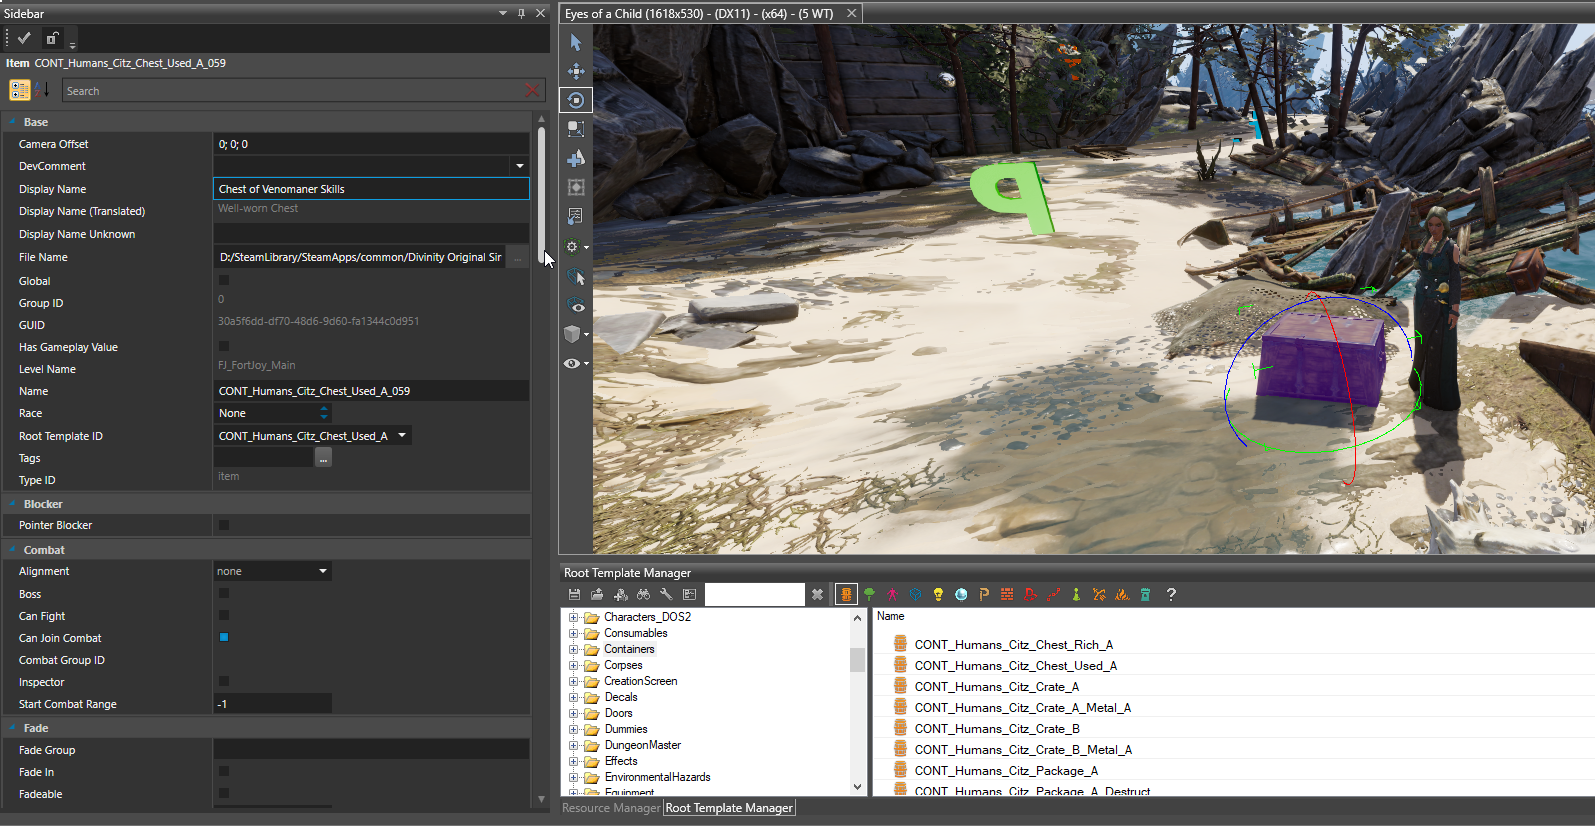Select the orange barrel item filter
This screenshot has height=826, width=1595.
click(846, 594)
